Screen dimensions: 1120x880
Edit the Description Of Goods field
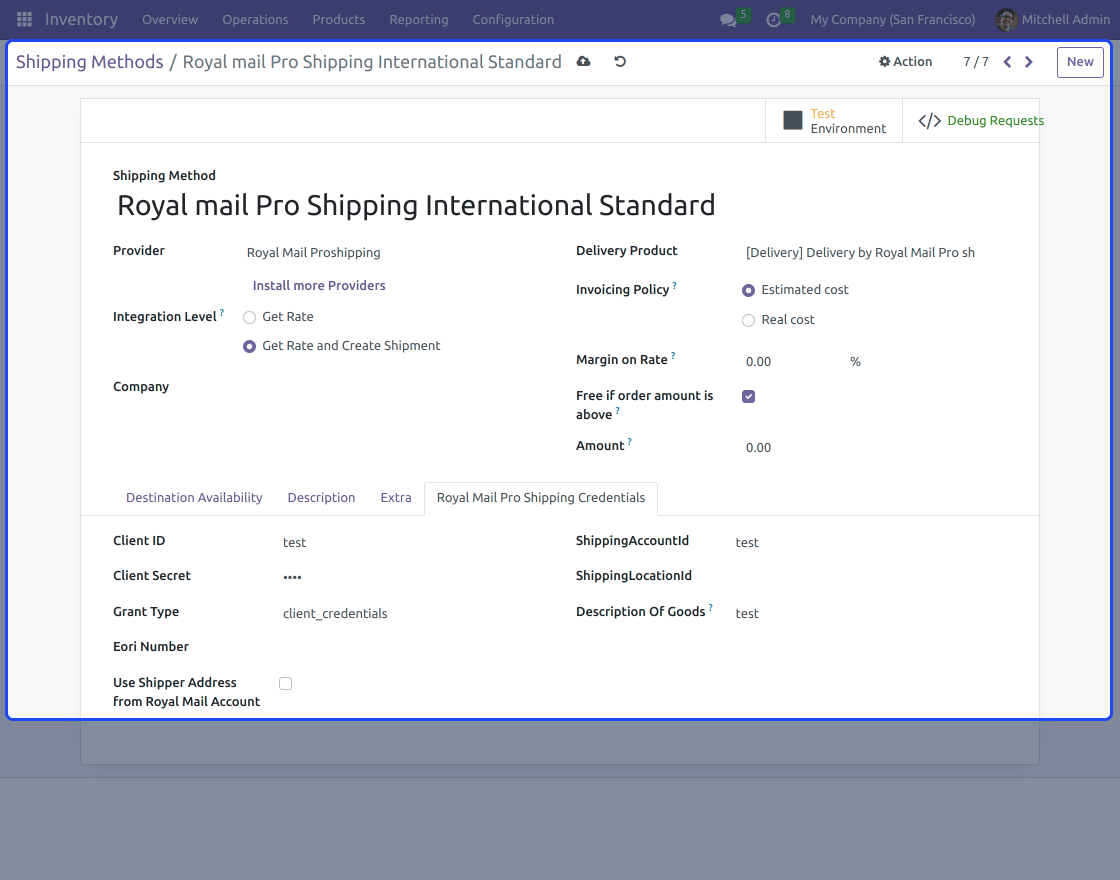(x=871, y=614)
